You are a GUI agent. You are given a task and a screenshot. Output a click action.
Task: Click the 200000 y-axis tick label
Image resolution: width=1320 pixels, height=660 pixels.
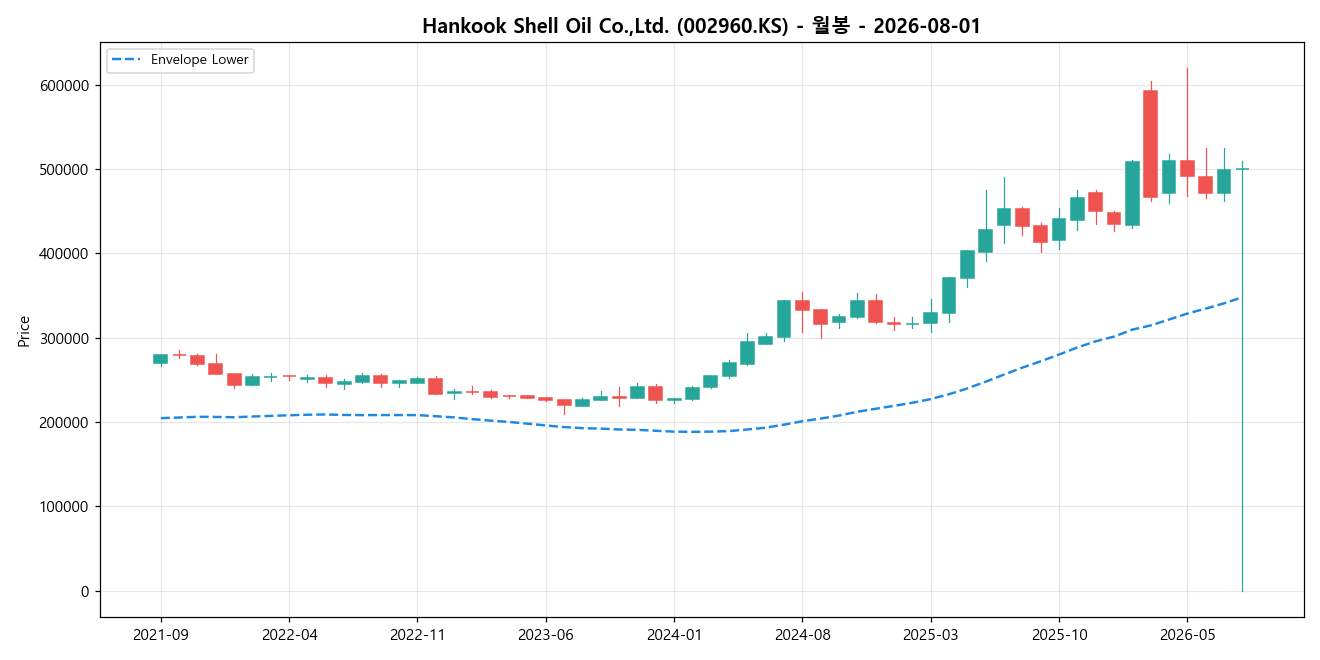(66, 423)
